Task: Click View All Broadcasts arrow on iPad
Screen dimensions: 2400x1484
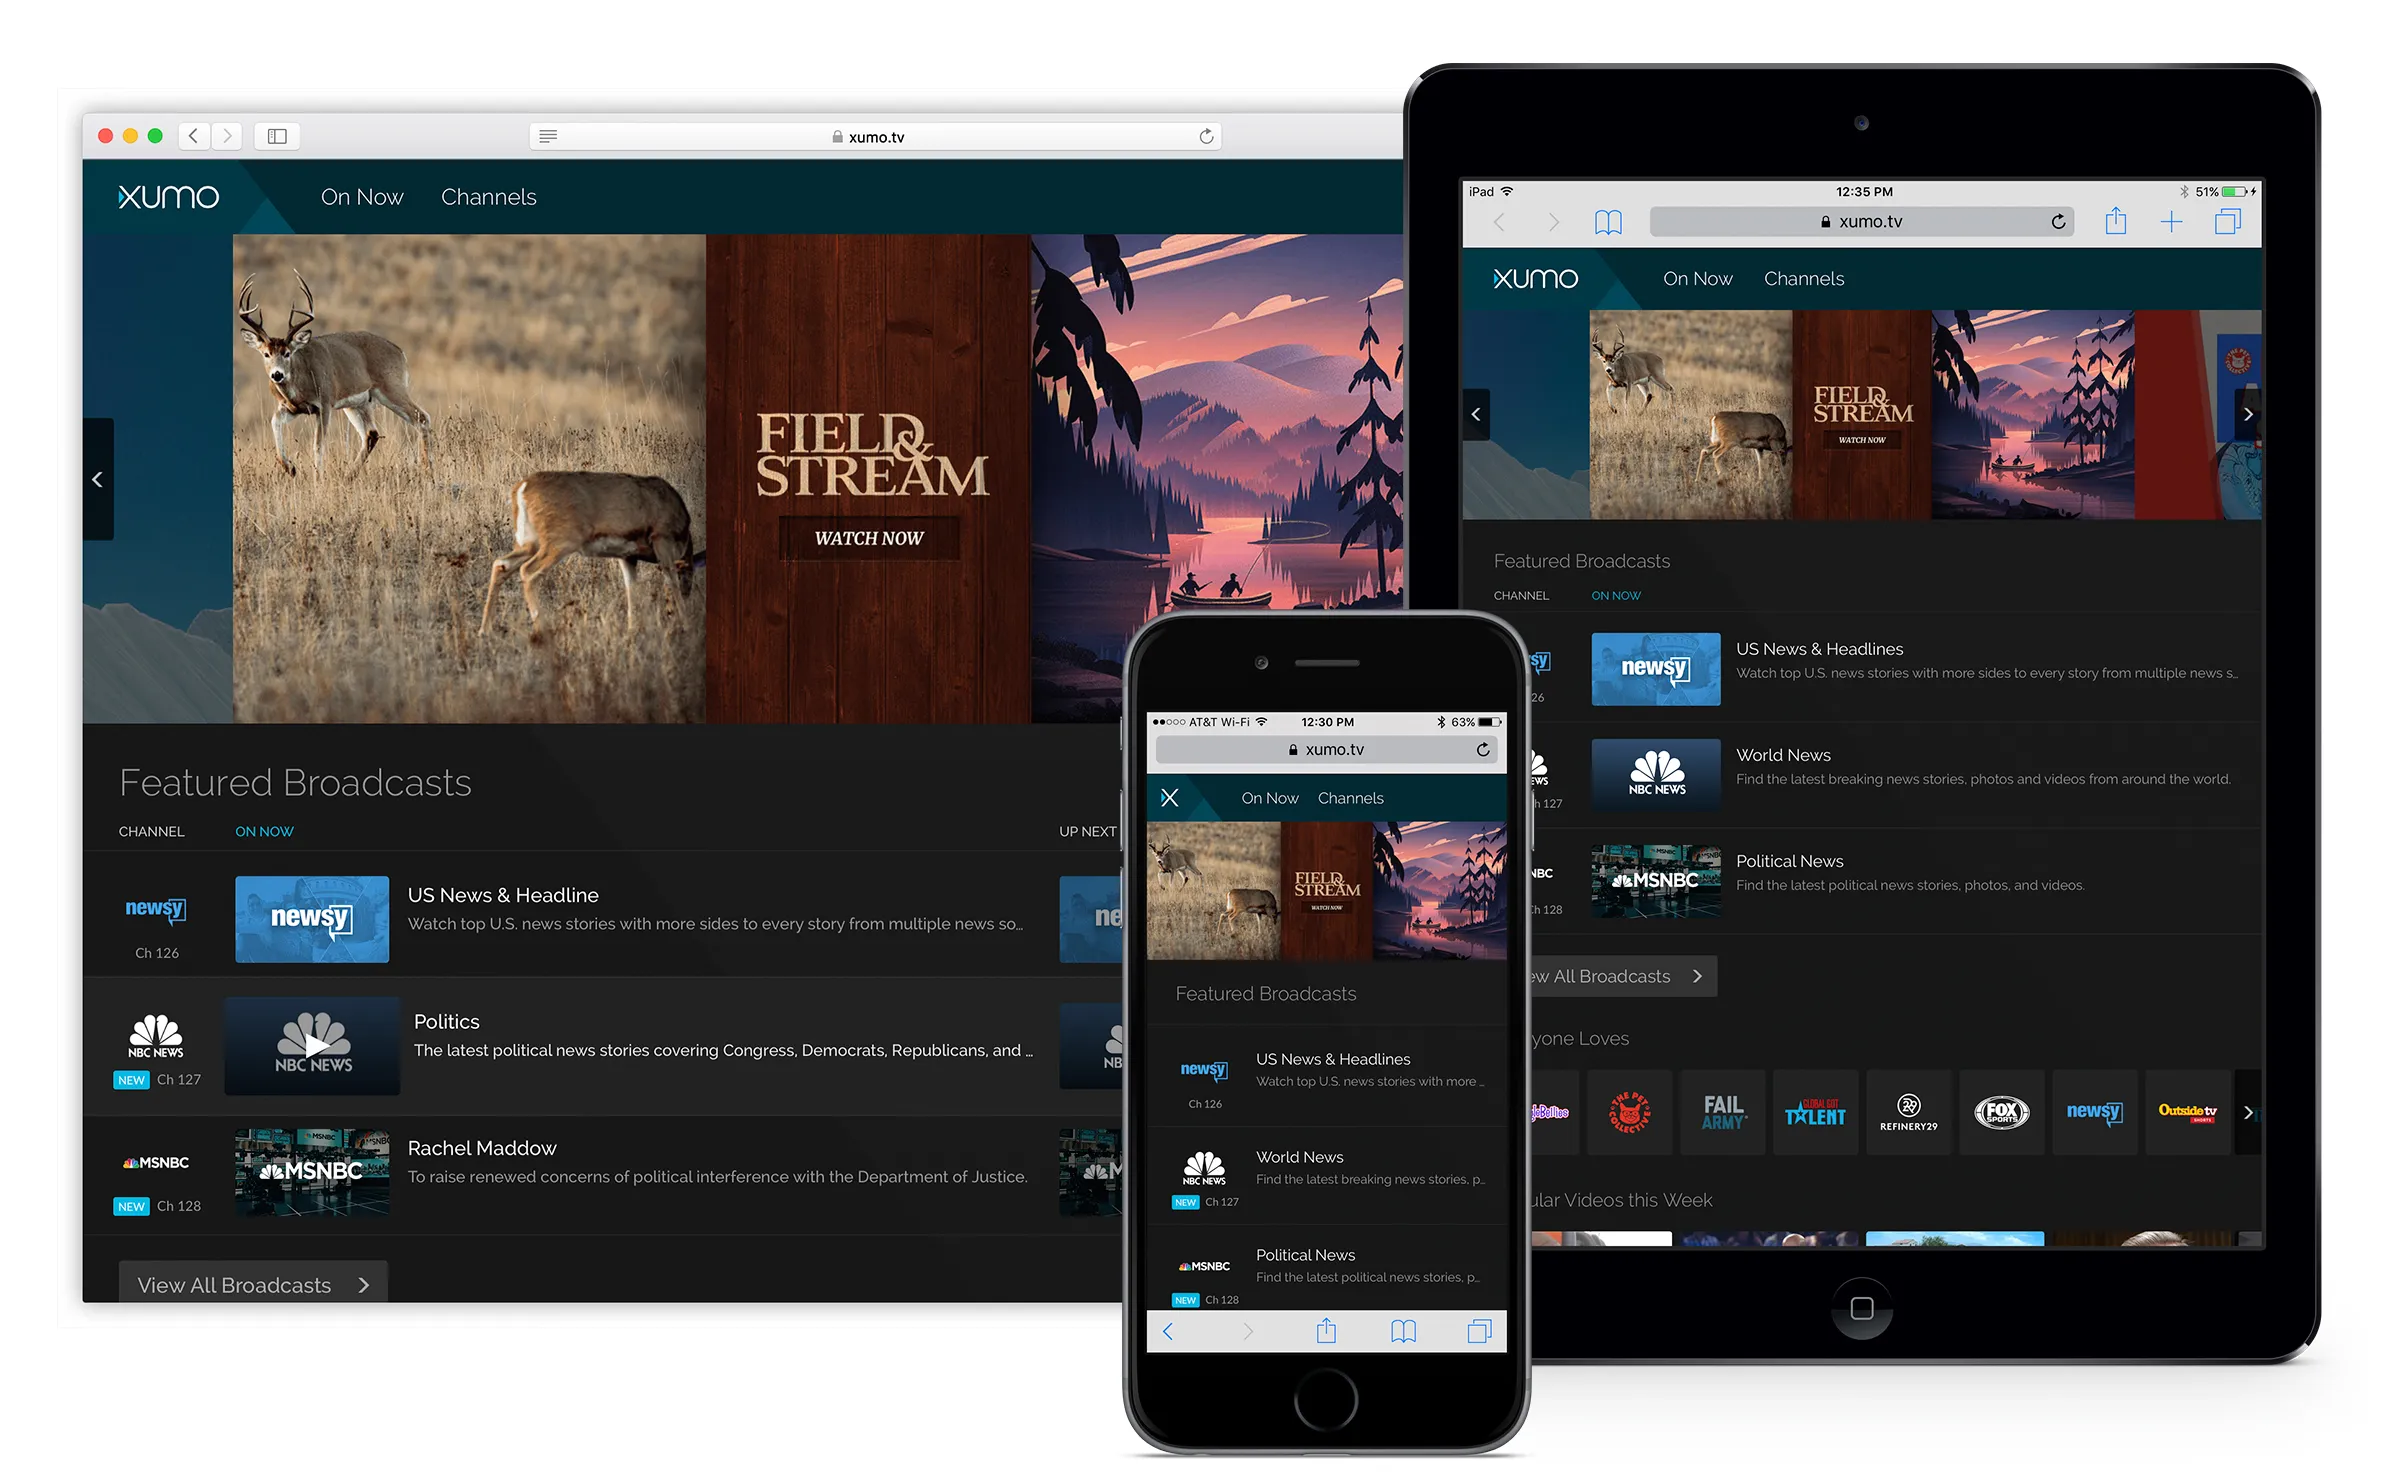Action: [1697, 976]
